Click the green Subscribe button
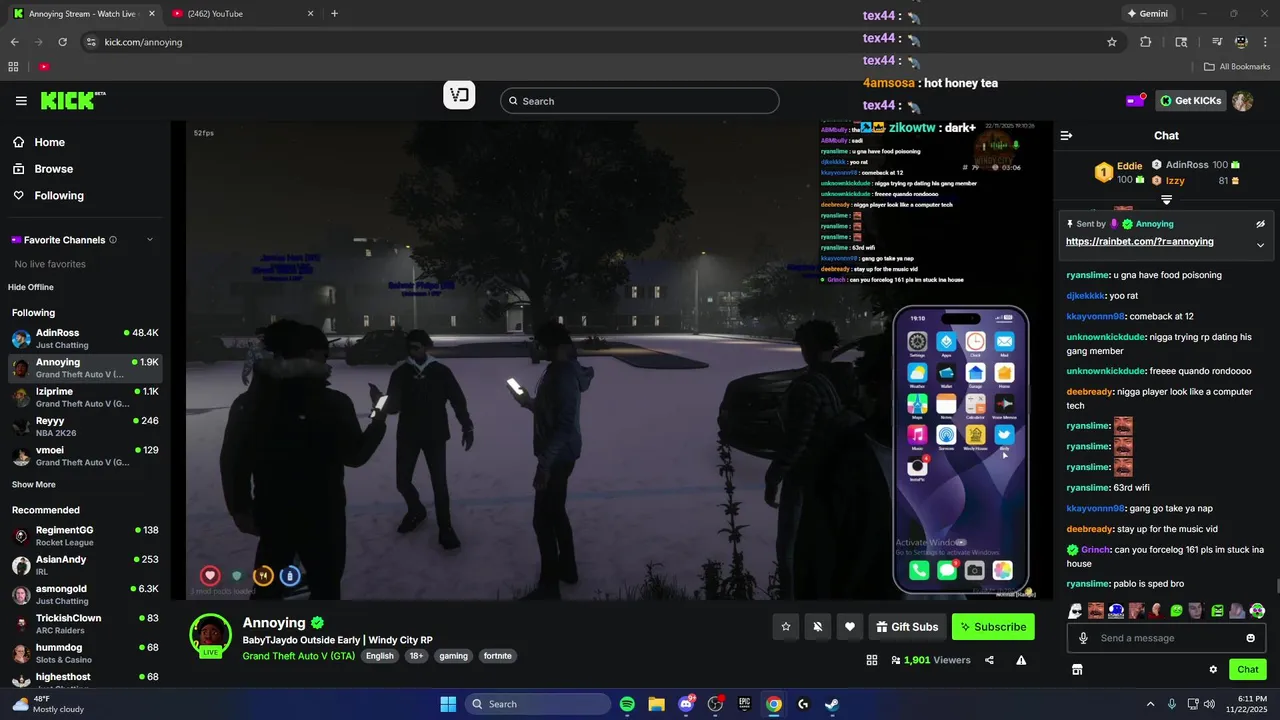The width and height of the screenshot is (1280, 720). [x=993, y=627]
